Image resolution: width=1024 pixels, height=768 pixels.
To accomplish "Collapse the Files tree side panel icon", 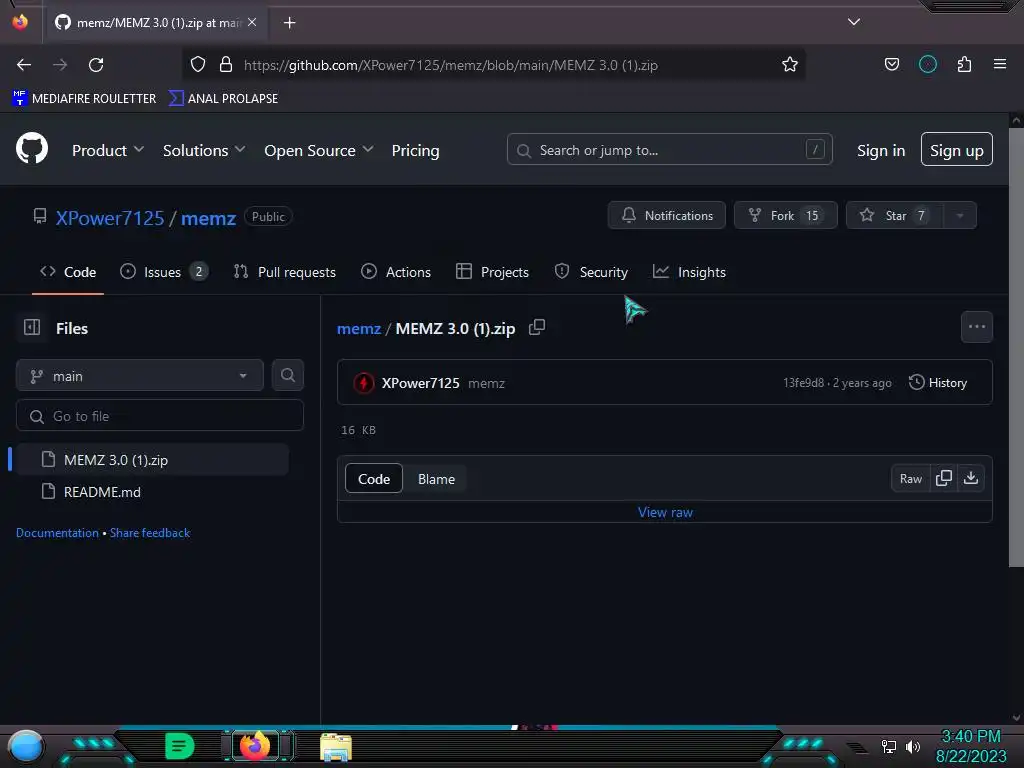I will [32, 328].
